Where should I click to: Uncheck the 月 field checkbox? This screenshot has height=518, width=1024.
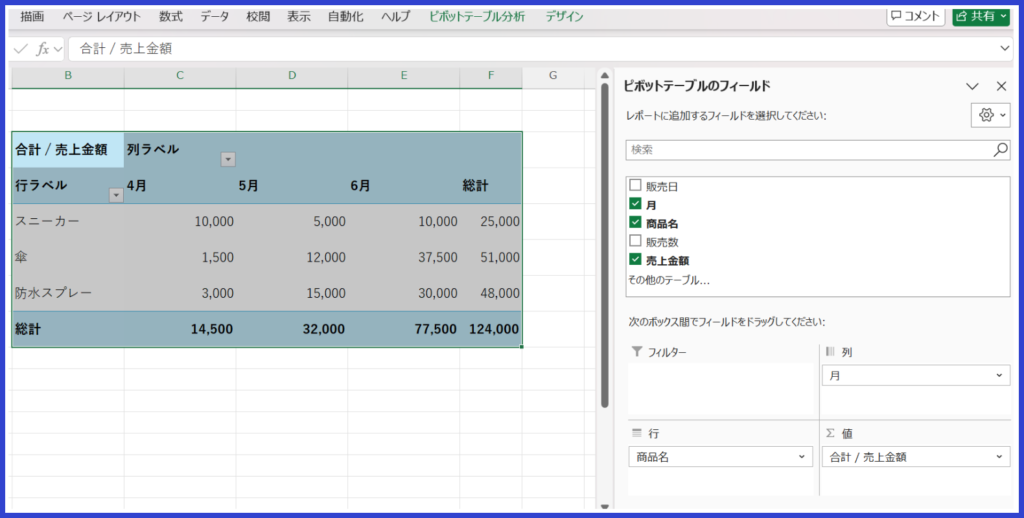(x=635, y=204)
